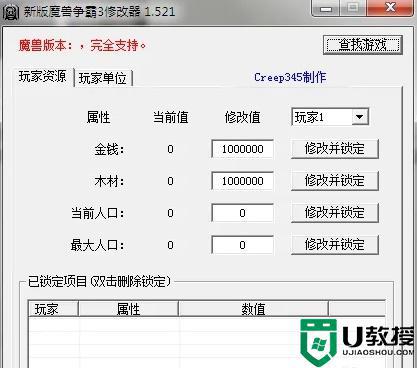The width and height of the screenshot is (417, 368).
Task: Click the 最大人口 modify value input field
Action: coord(243,245)
